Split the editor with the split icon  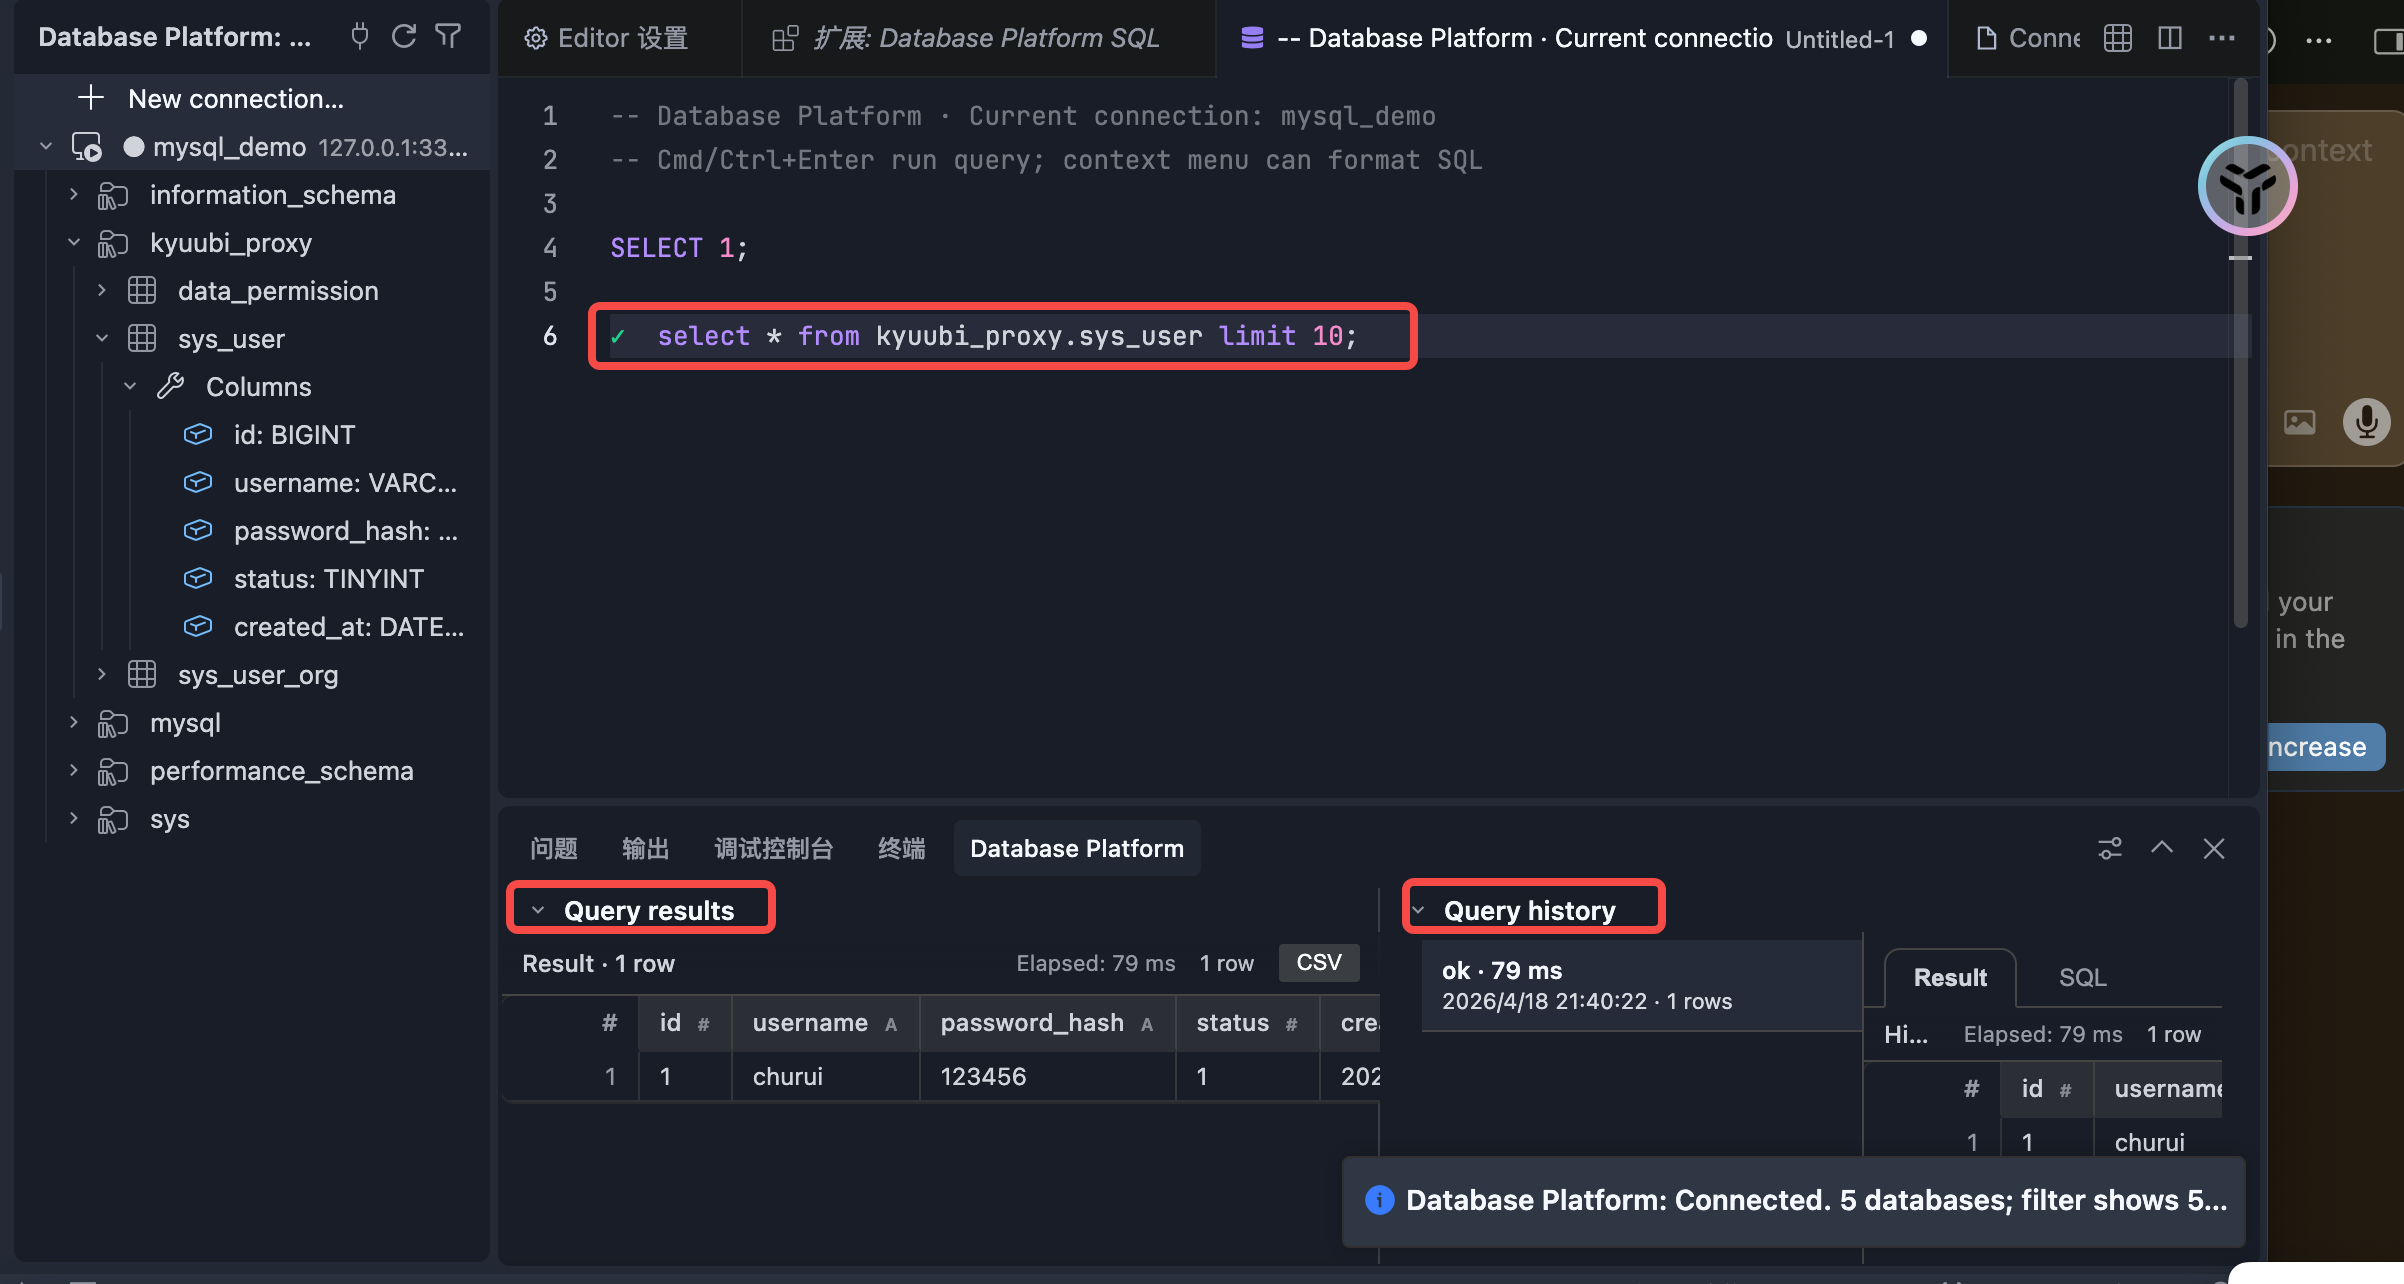tap(2170, 38)
